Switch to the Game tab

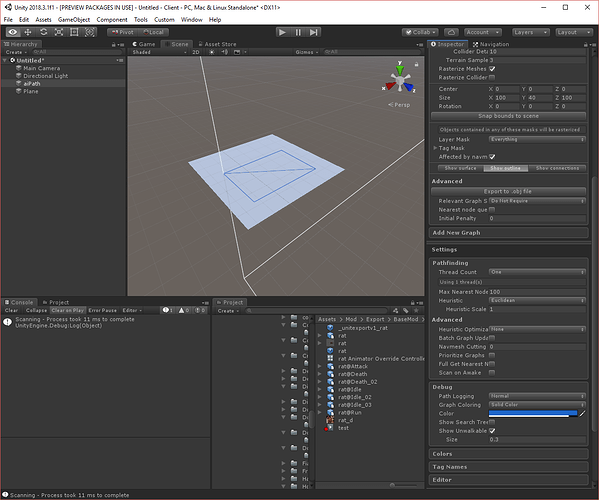(144, 44)
